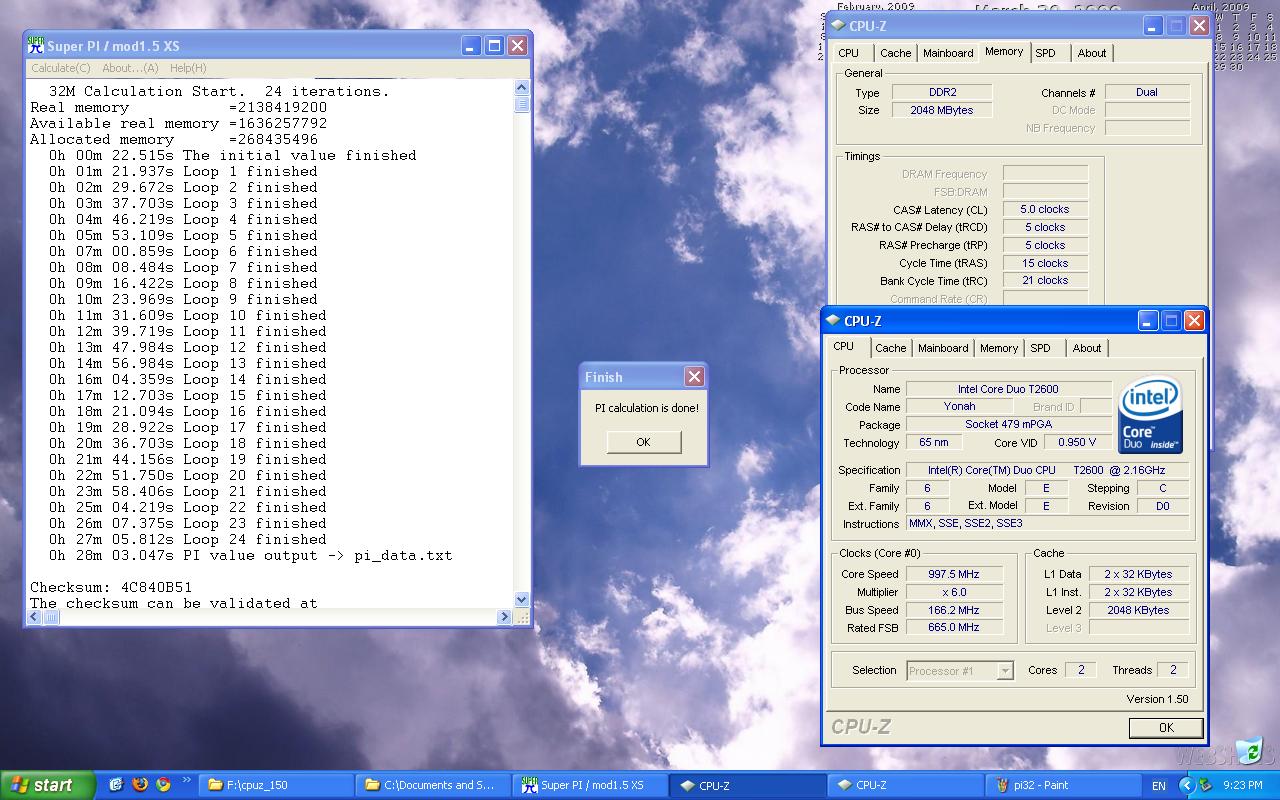Click the Cycle Time tRAS 15 clocks value
Viewport: 1280px width, 800px height.
(1045, 263)
